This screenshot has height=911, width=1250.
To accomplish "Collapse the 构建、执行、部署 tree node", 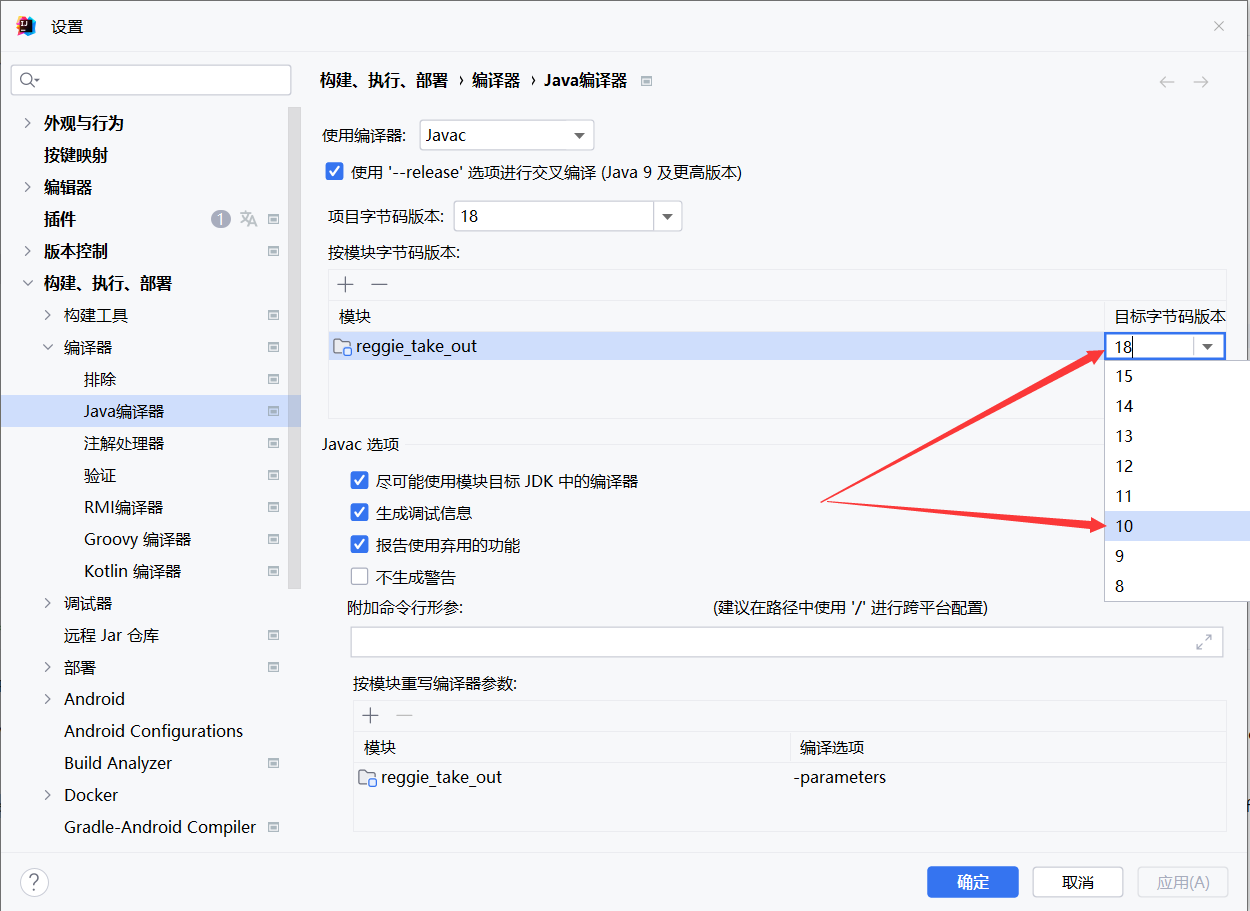I will [27, 283].
